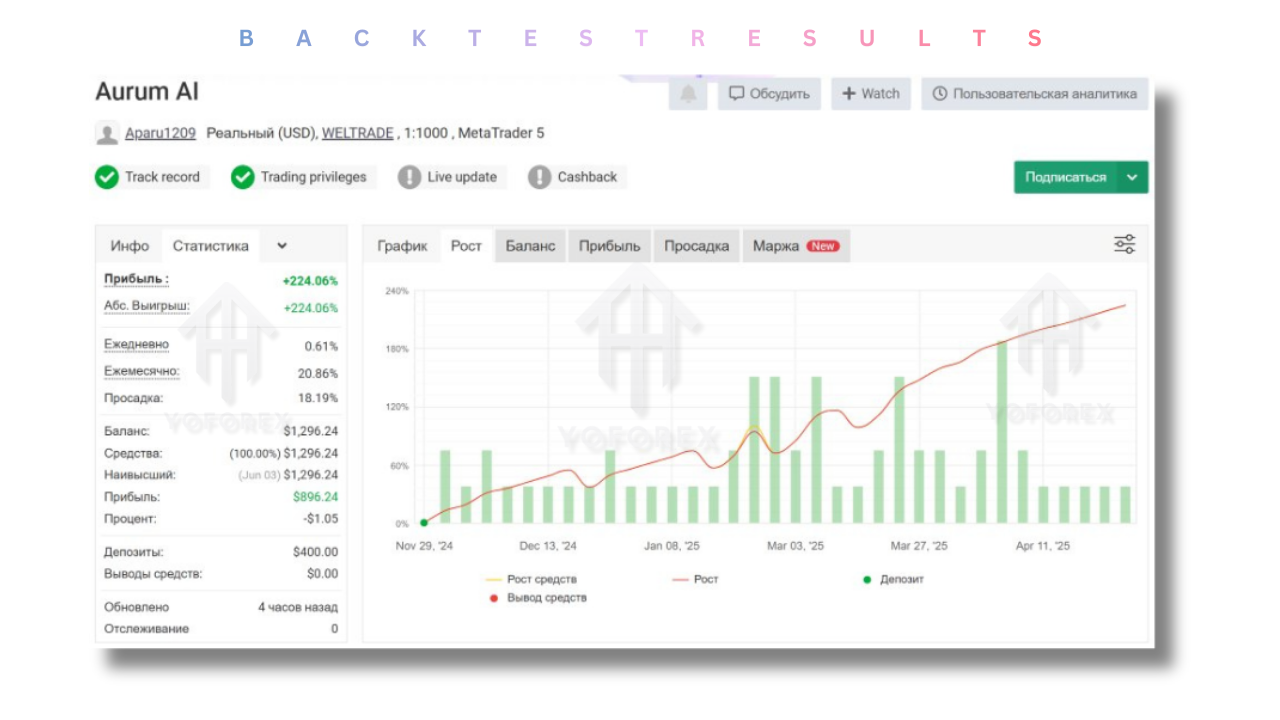Click the notification bell icon
This screenshot has width=1280, height=720.
tap(688, 94)
